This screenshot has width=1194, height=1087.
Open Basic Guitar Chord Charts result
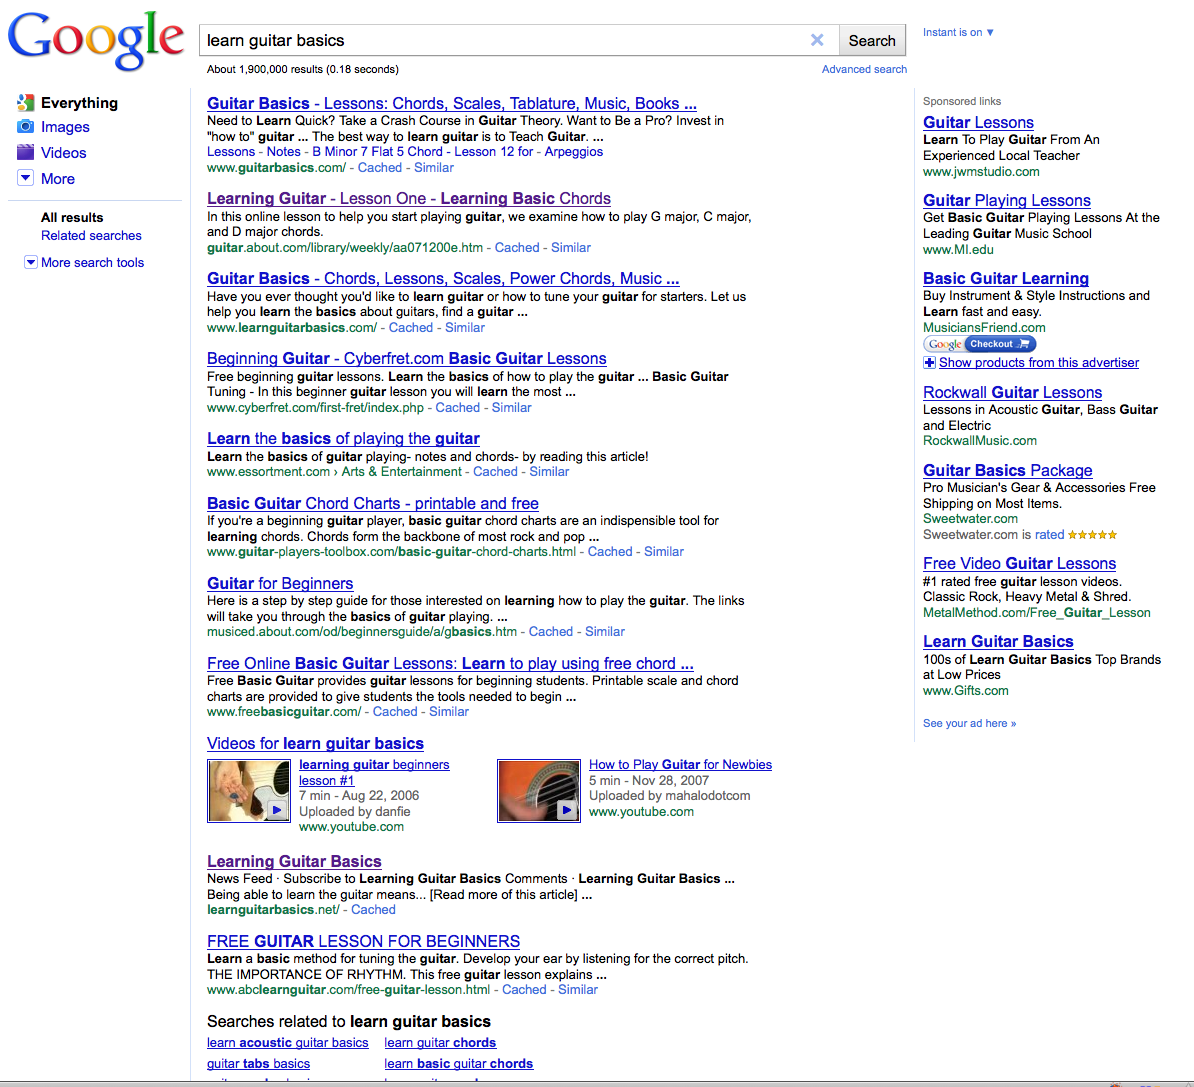[x=373, y=504]
